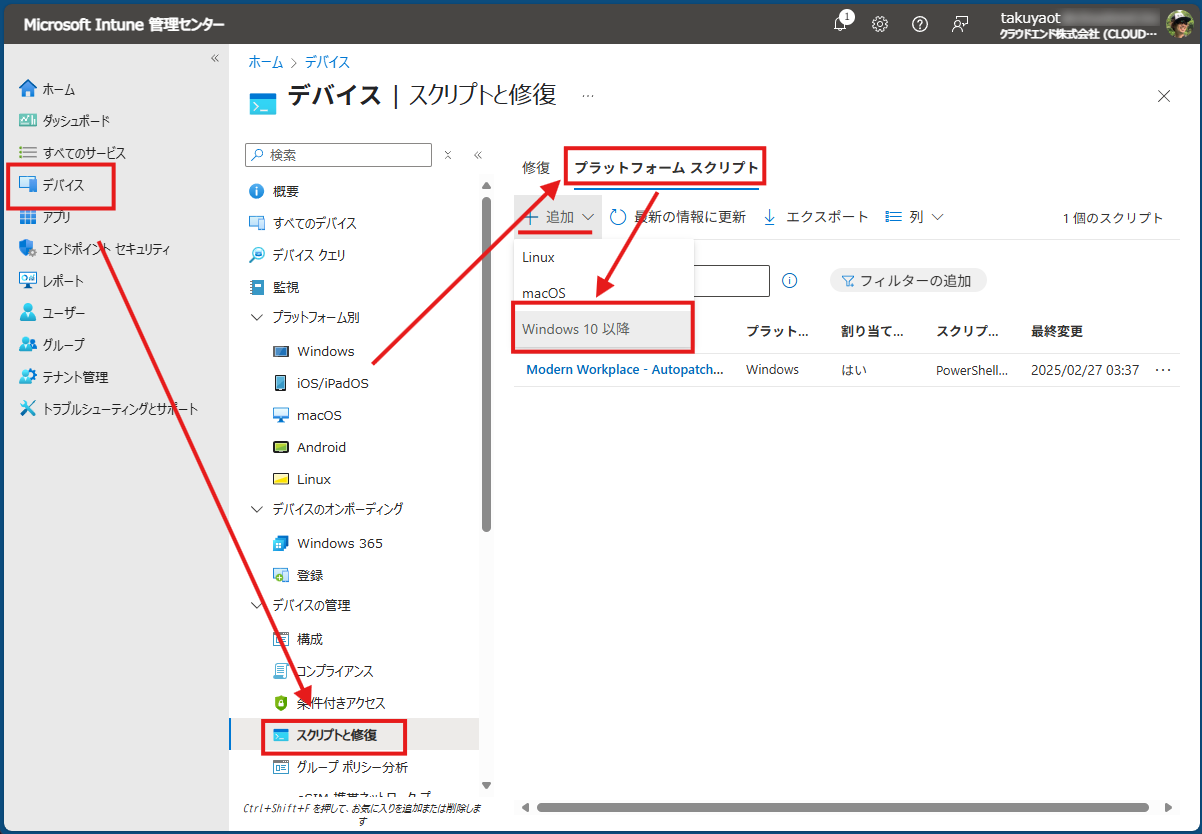The width and height of the screenshot is (1202, 834).
Task: Open the help question mark icon
Action: pyautogui.click(x=920, y=24)
